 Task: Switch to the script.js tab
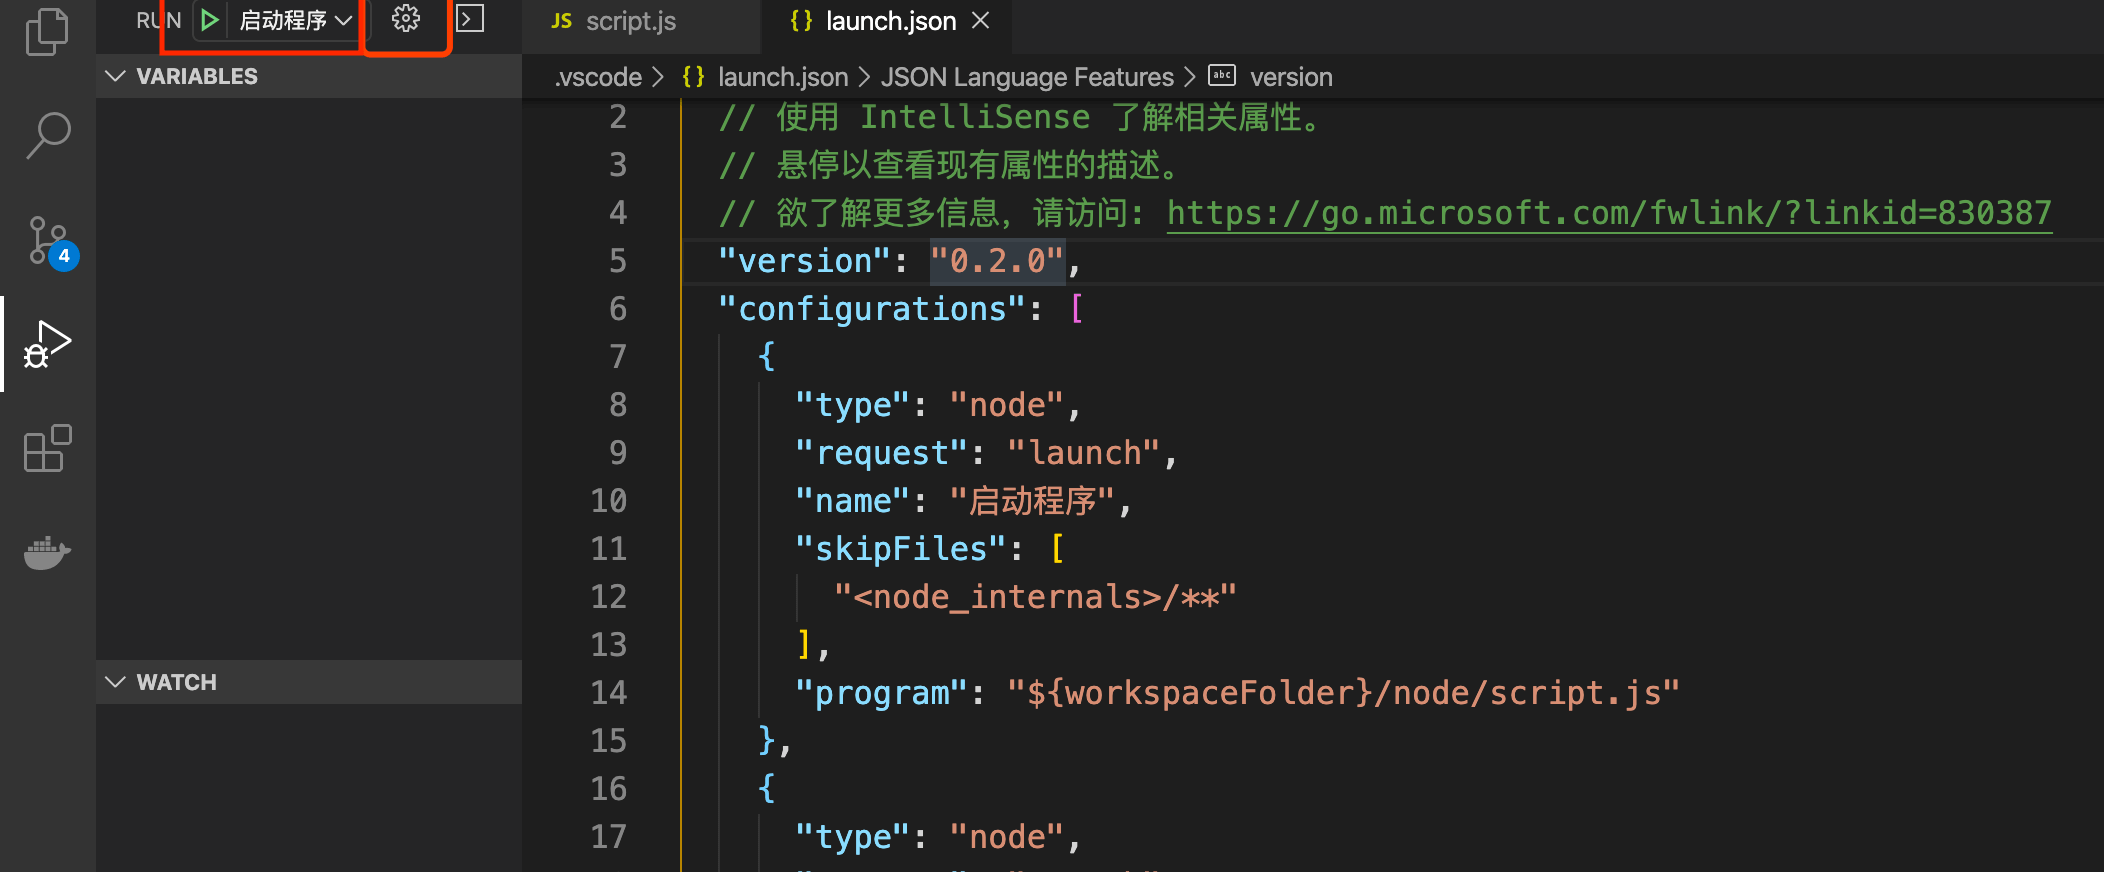tap(631, 21)
